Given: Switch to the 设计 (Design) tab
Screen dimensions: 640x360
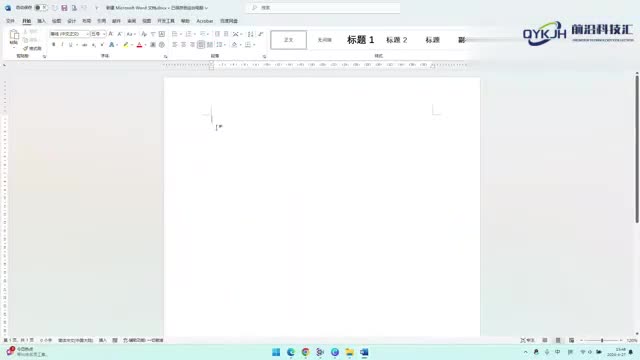Looking at the screenshot, I should pyautogui.click(x=71, y=21).
